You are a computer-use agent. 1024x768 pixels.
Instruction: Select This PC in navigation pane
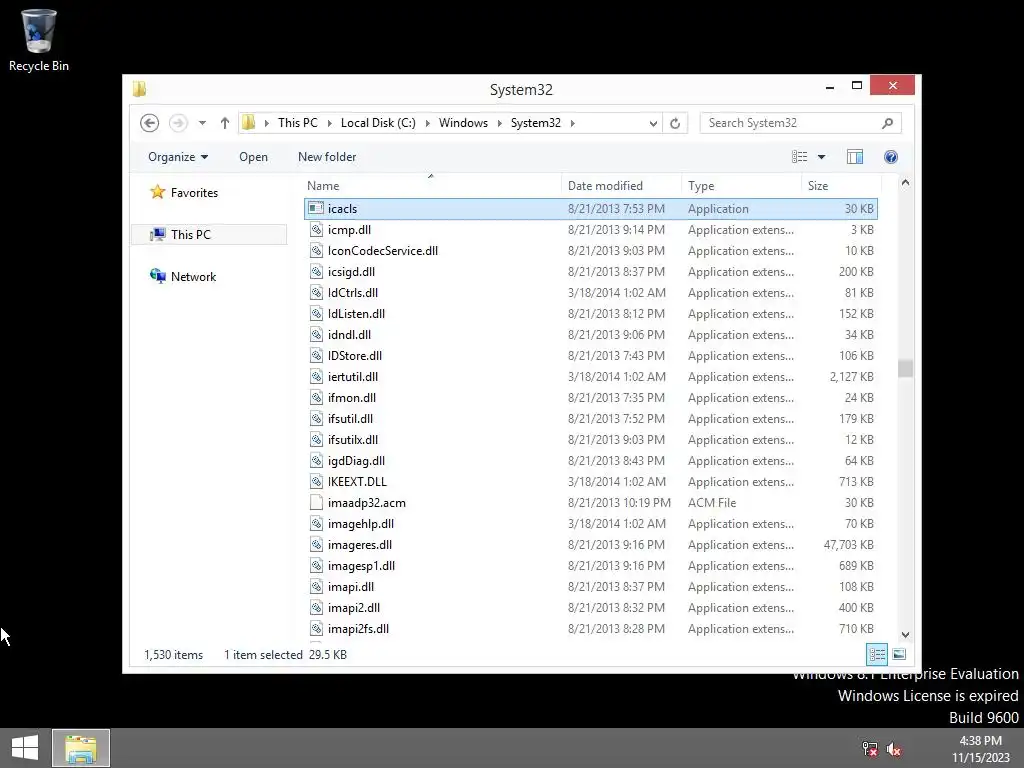tap(209, 234)
